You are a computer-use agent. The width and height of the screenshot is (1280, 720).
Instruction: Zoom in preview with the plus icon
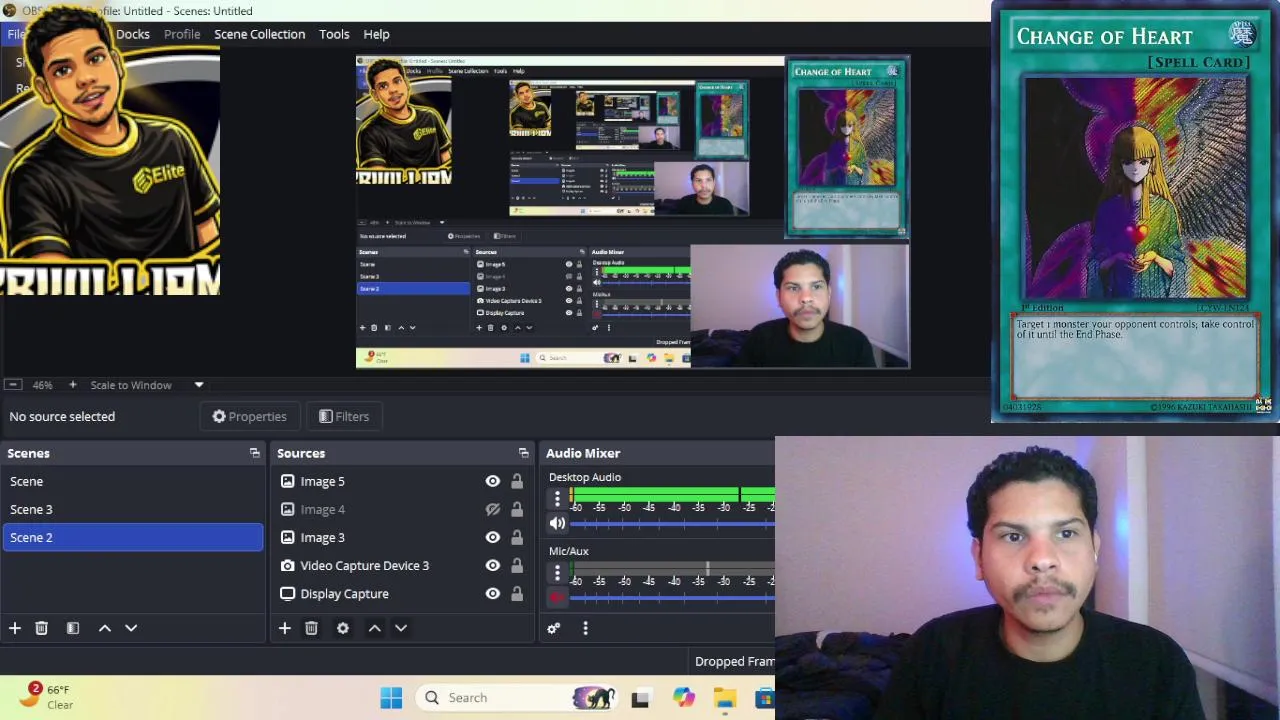(72, 385)
